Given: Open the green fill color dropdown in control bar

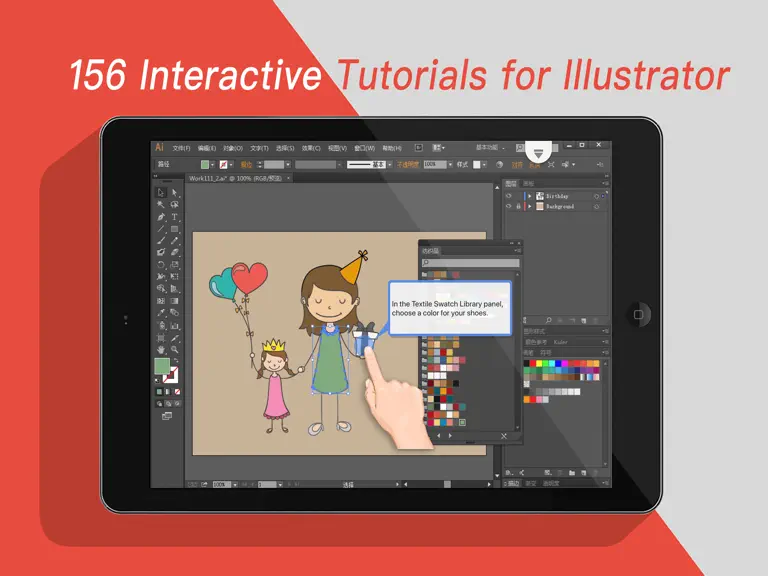Looking at the screenshot, I should [213, 165].
